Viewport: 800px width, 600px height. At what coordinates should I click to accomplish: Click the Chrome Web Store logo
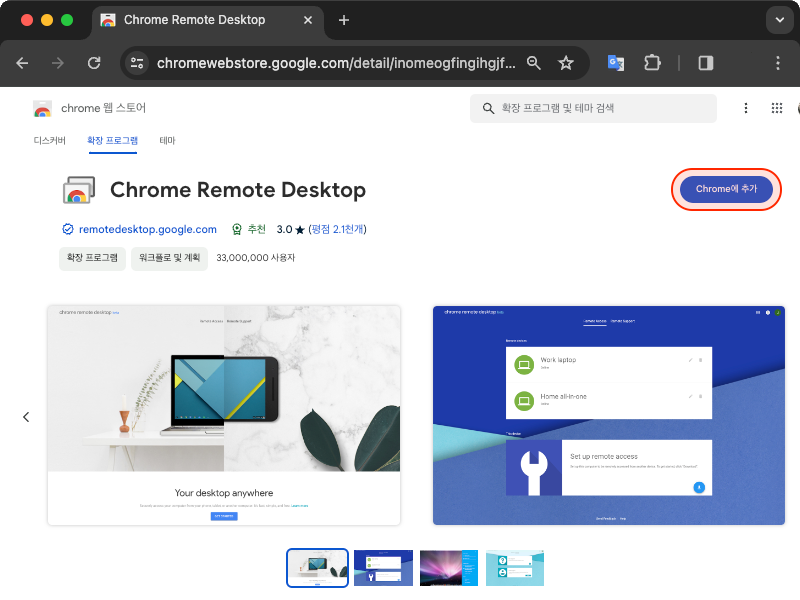(x=42, y=107)
